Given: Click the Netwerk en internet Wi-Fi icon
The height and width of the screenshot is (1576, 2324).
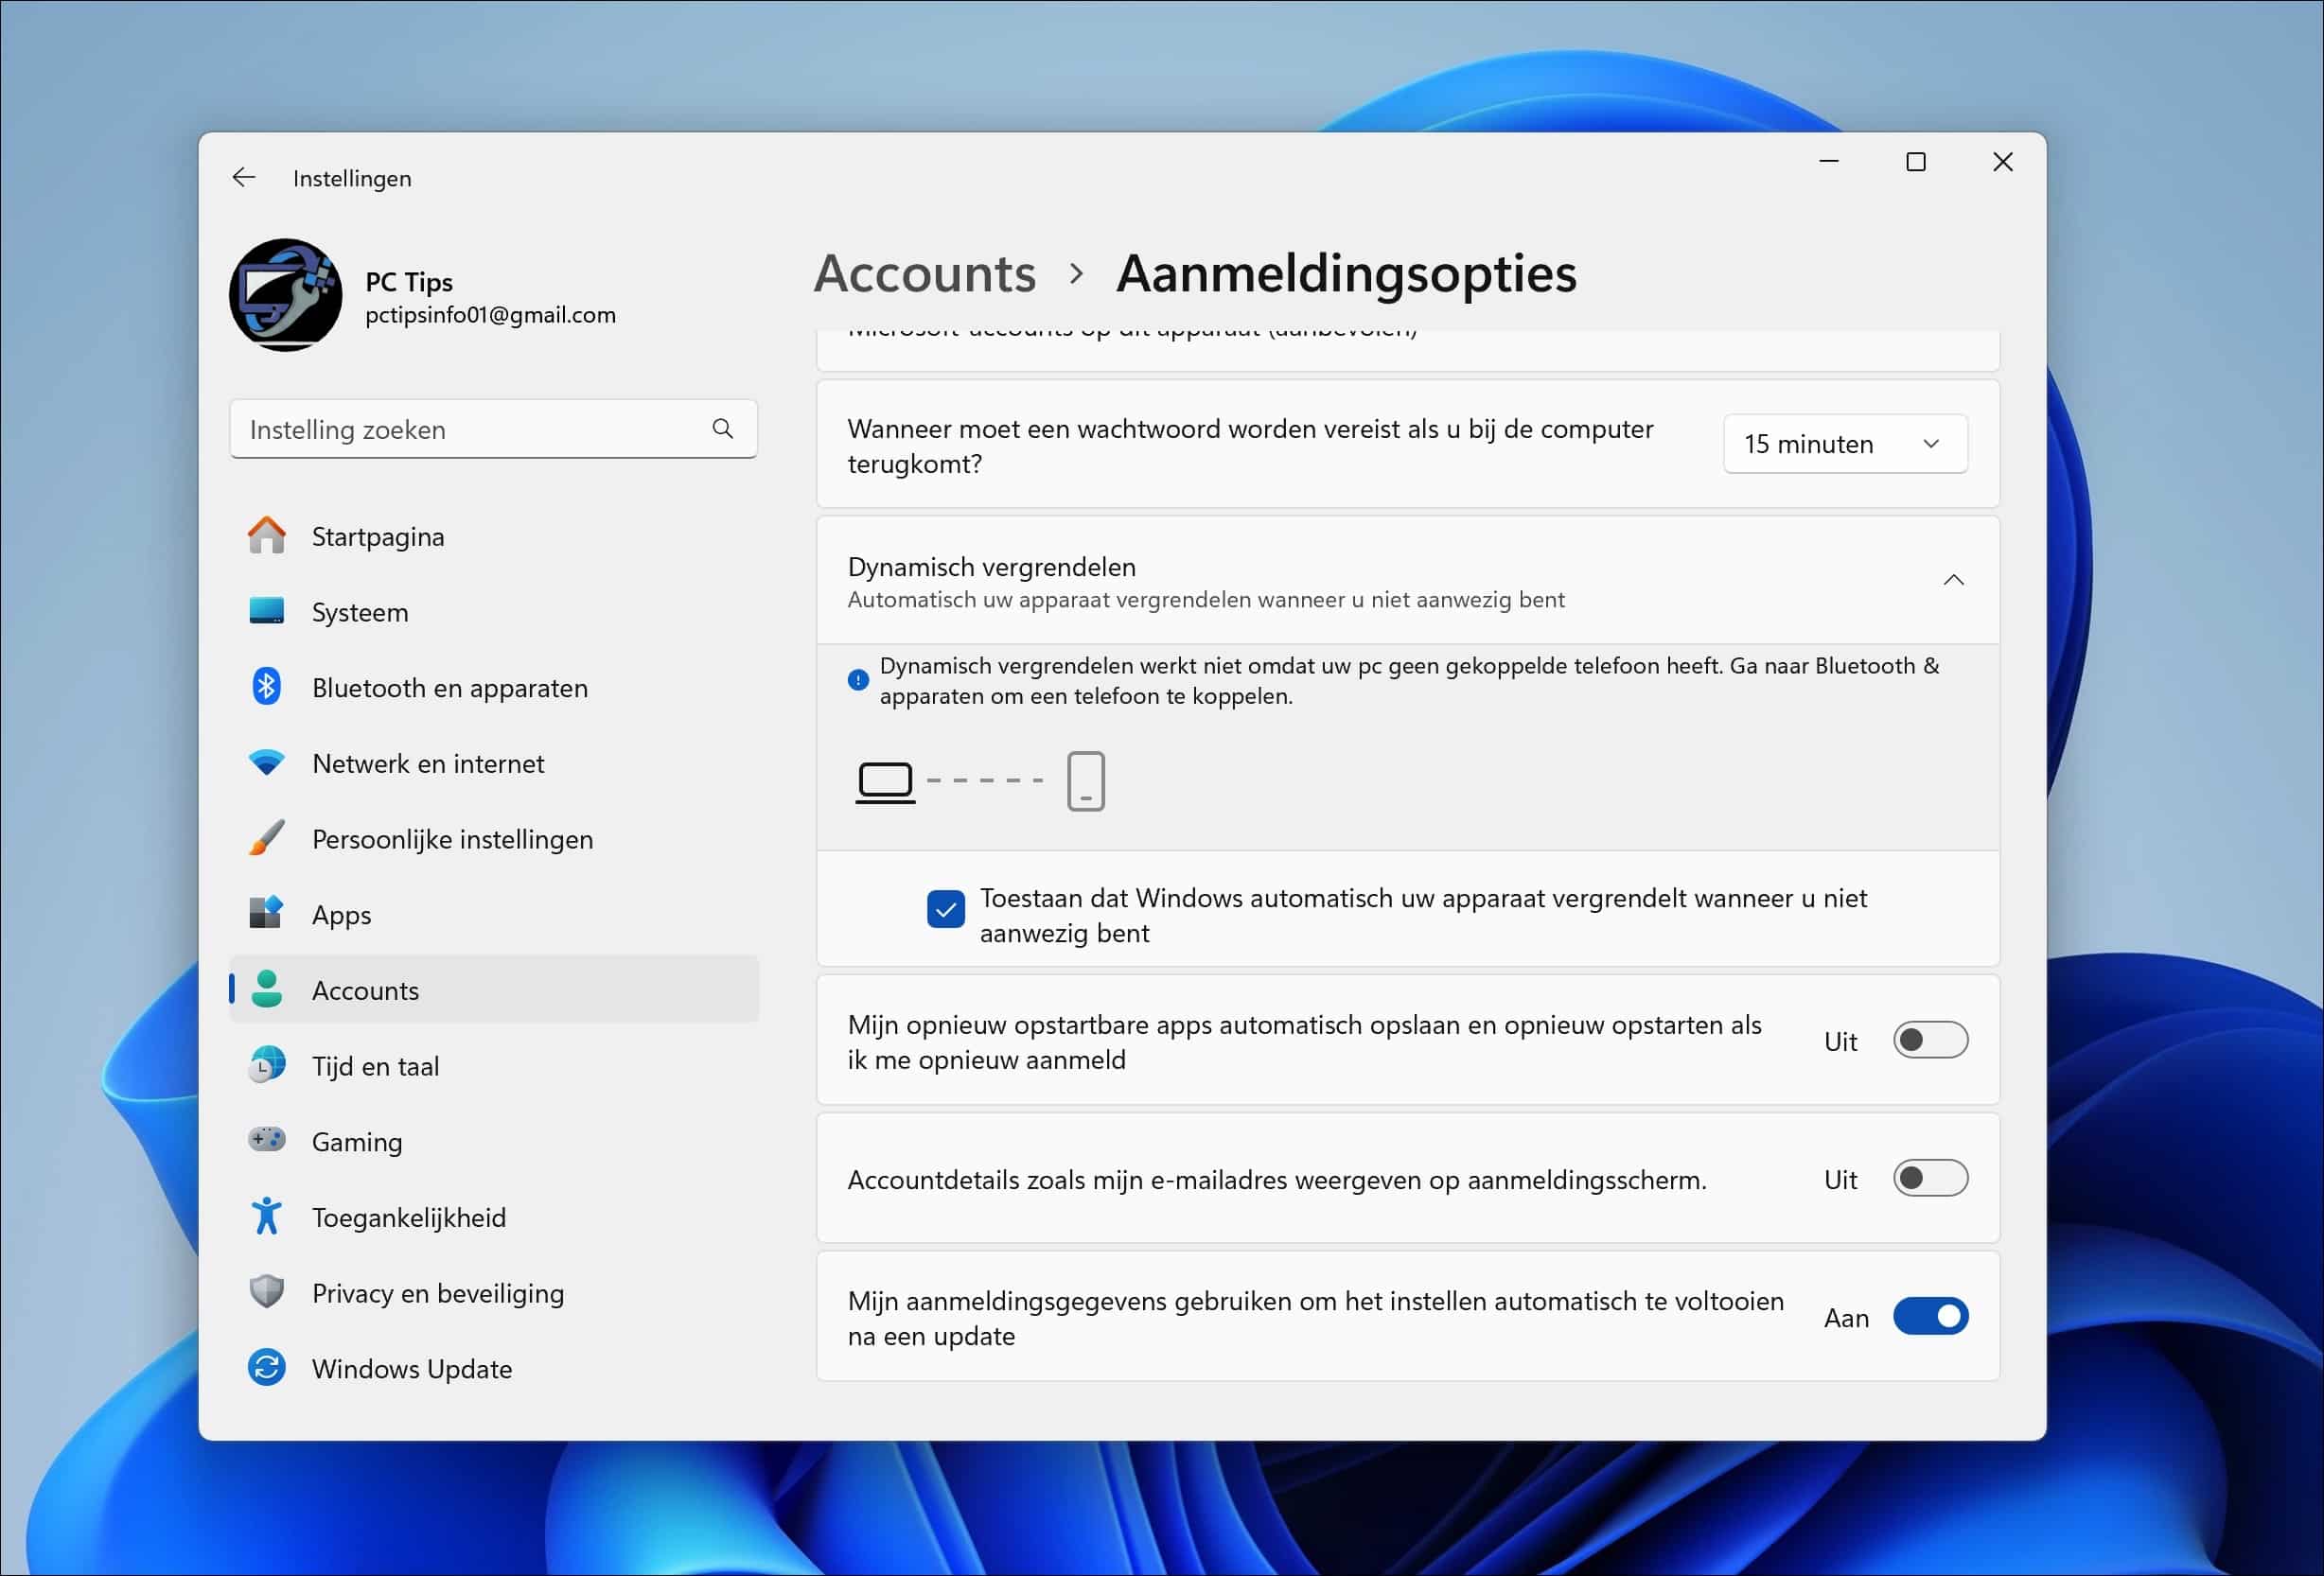Looking at the screenshot, I should pyautogui.click(x=267, y=762).
